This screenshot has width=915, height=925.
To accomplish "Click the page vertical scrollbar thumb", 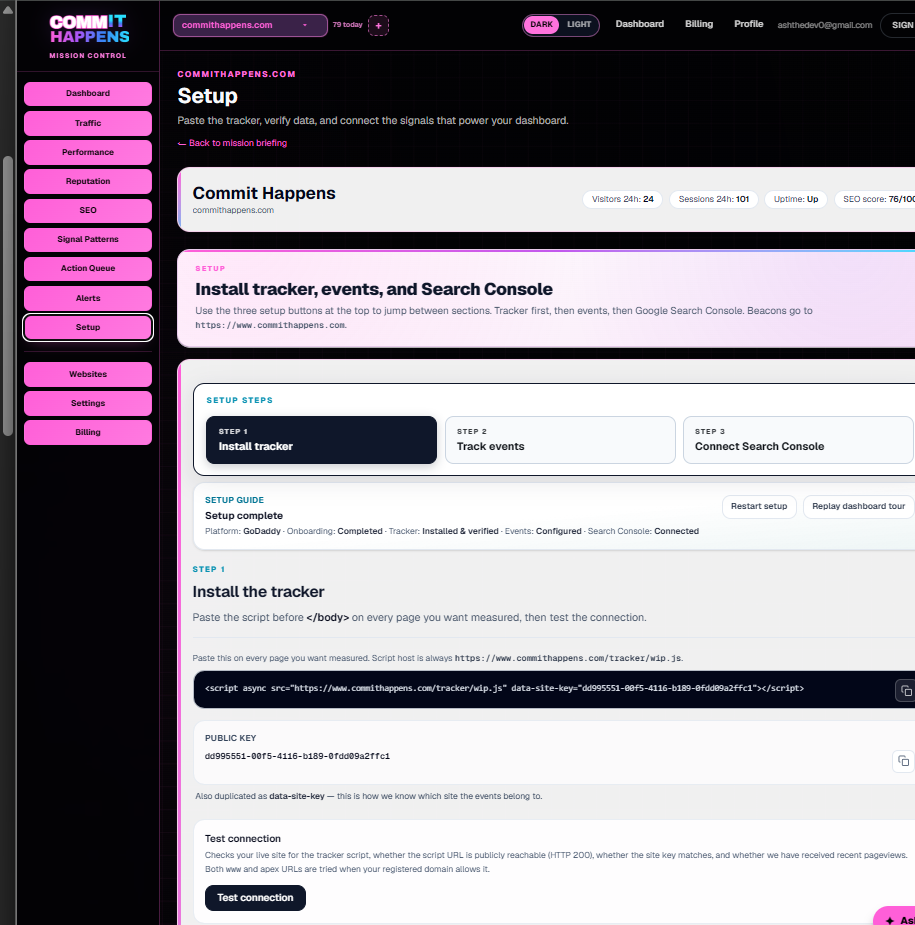I will pyautogui.click(x=8, y=295).
